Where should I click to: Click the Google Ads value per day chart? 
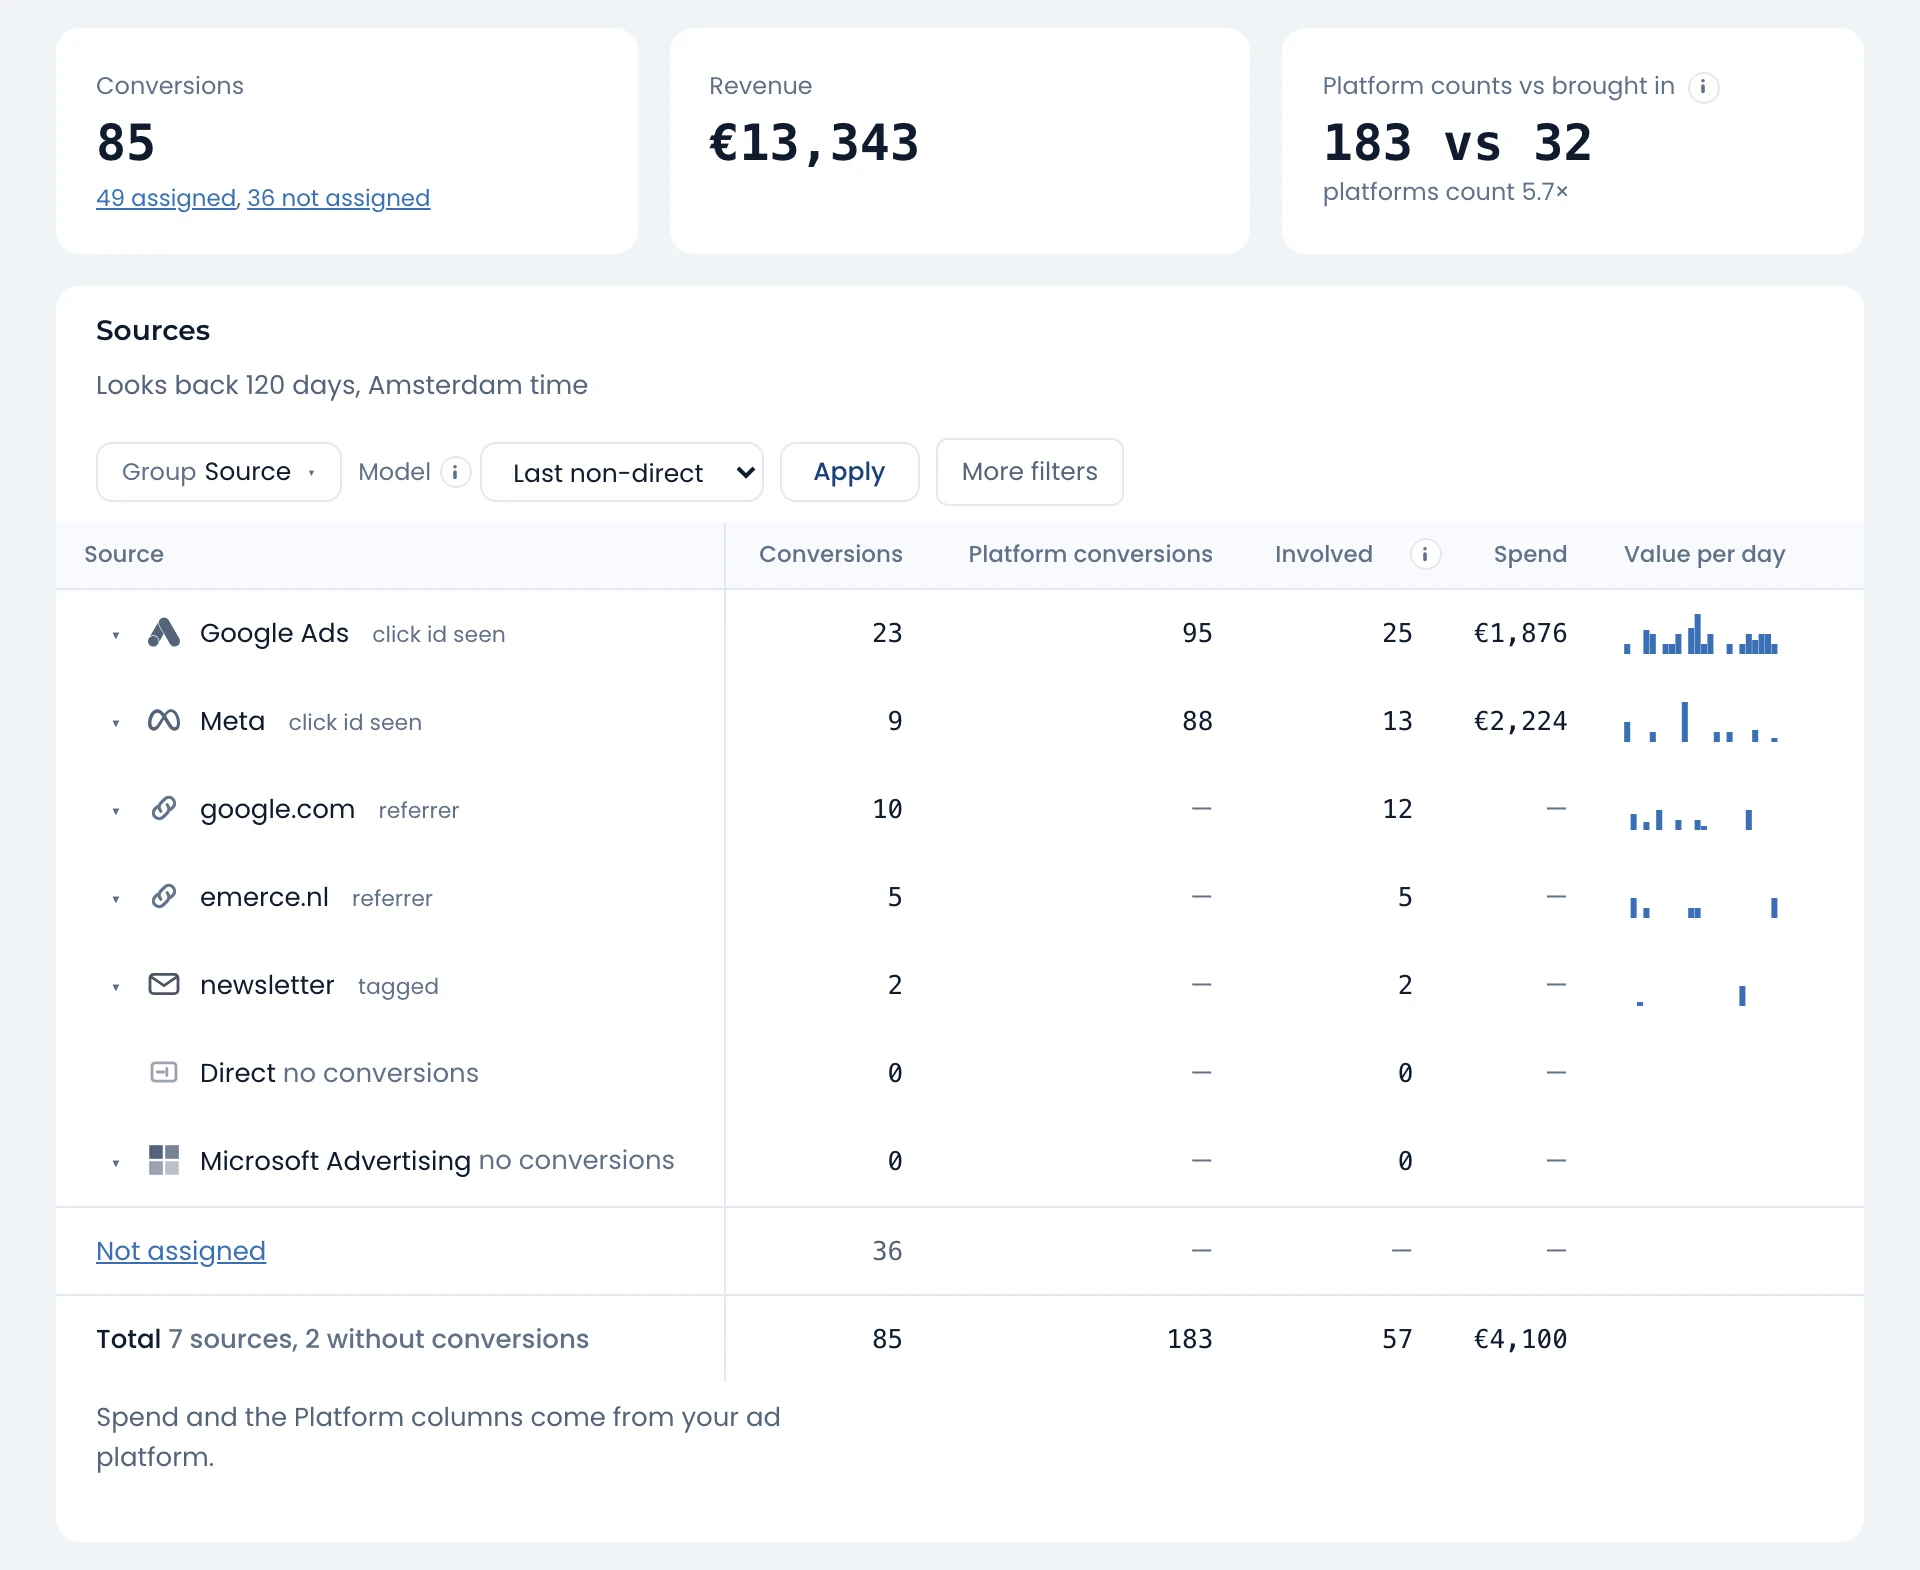(1701, 633)
